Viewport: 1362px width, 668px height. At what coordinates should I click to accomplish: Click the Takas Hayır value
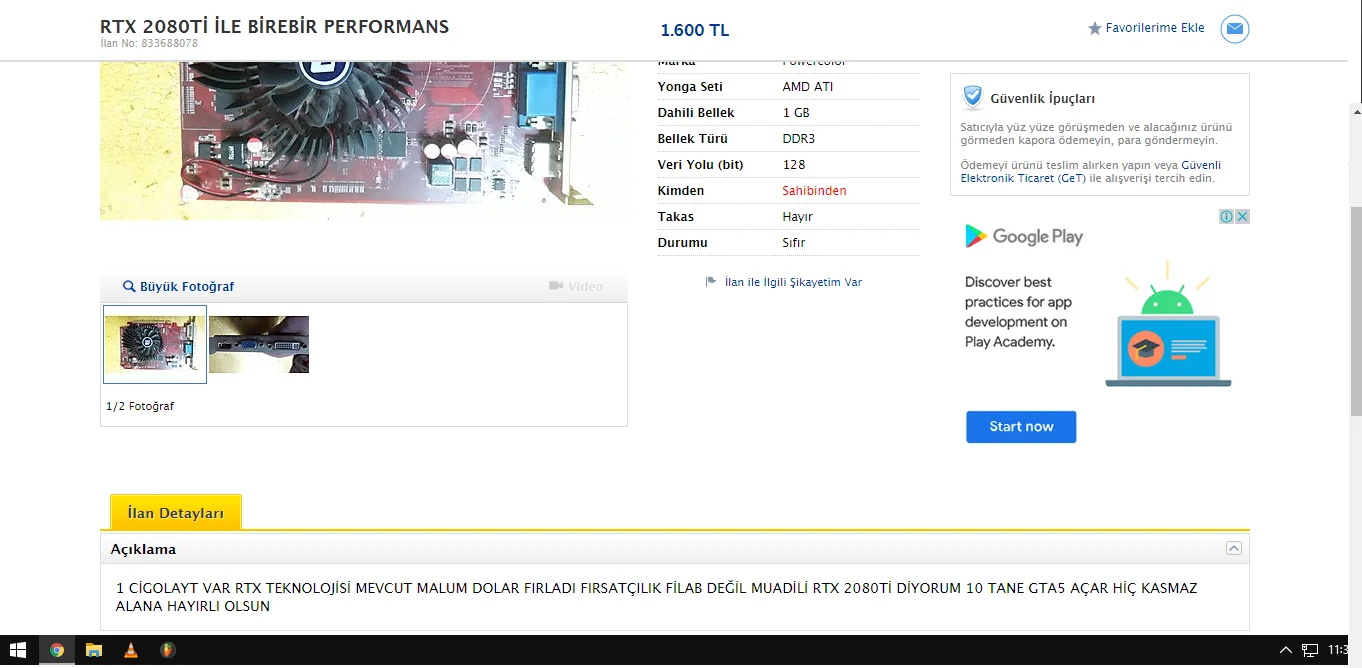click(x=797, y=216)
